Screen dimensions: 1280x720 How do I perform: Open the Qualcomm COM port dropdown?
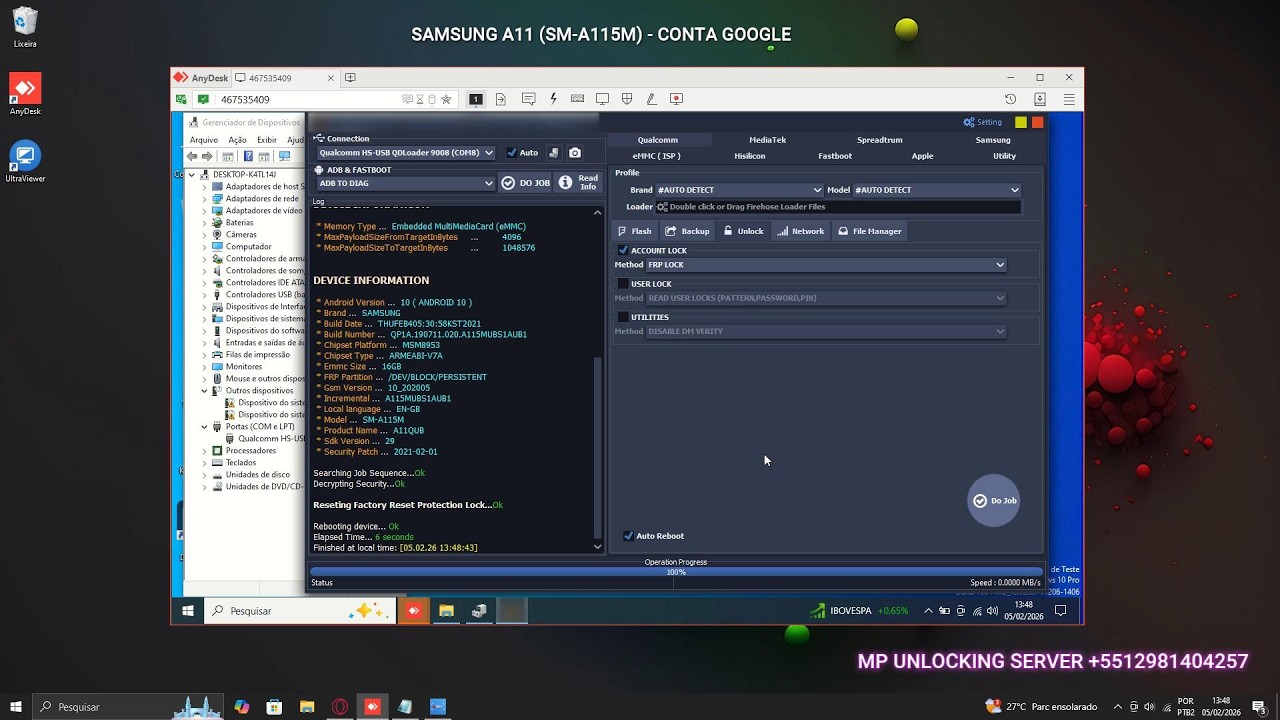[x=406, y=153]
